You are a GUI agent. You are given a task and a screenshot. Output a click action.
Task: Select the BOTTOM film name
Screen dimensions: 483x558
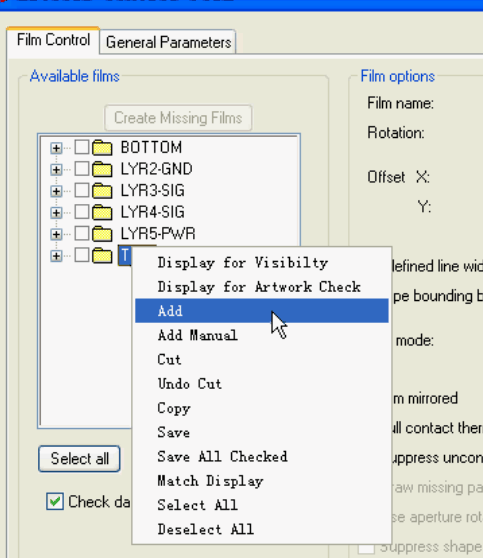(x=151, y=147)
